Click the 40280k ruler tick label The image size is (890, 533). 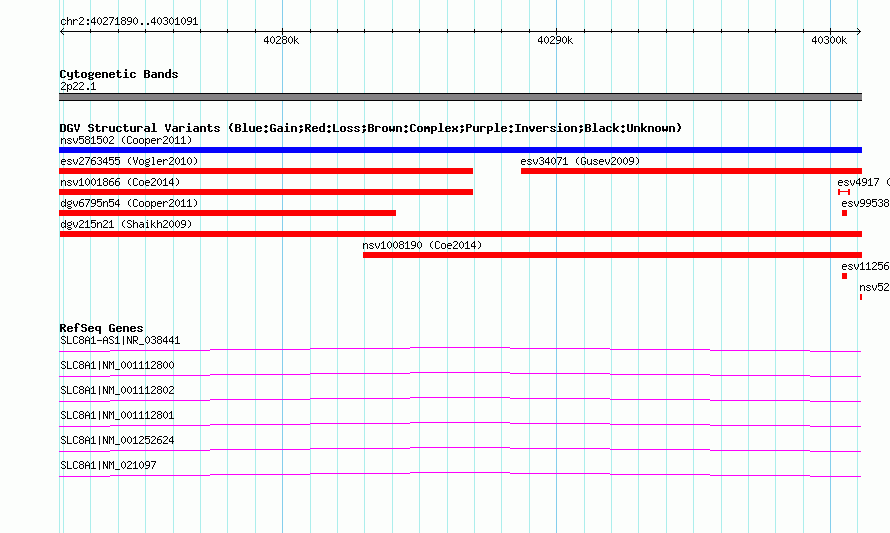(281, 40)
